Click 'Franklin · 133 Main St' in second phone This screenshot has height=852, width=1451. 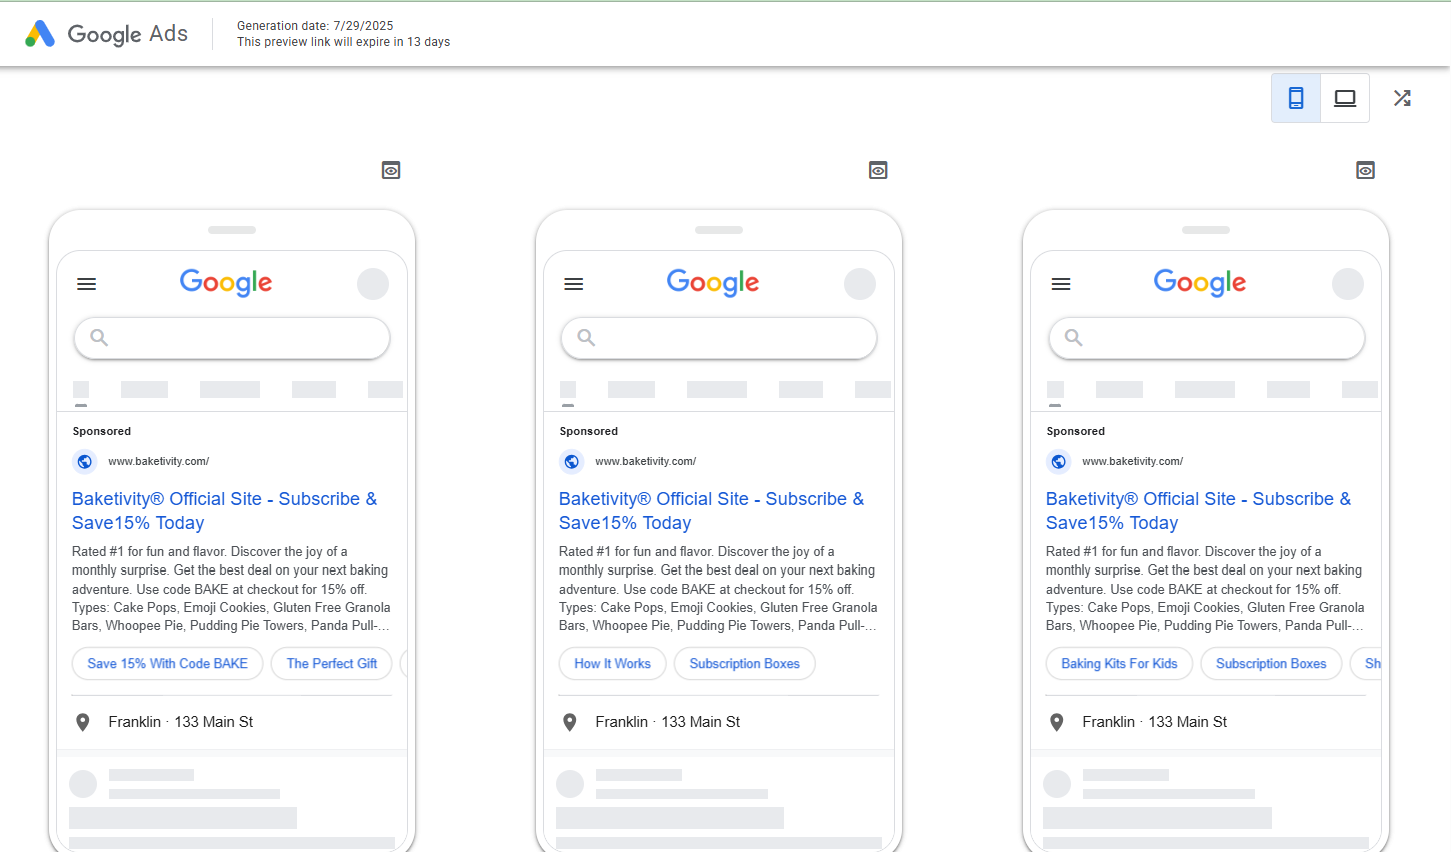tap(668, 722)
